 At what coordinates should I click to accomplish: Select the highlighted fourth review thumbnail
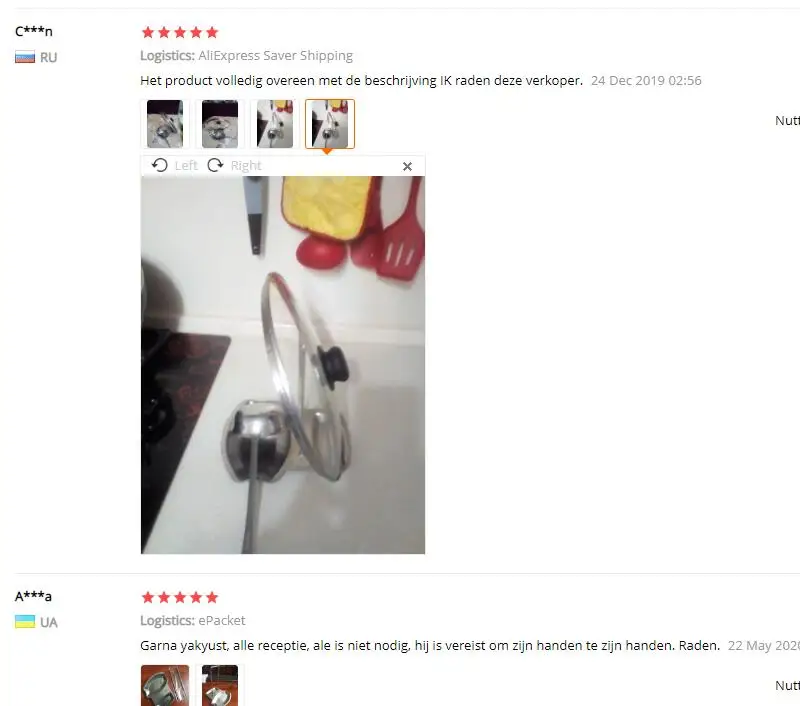[330, 124]
